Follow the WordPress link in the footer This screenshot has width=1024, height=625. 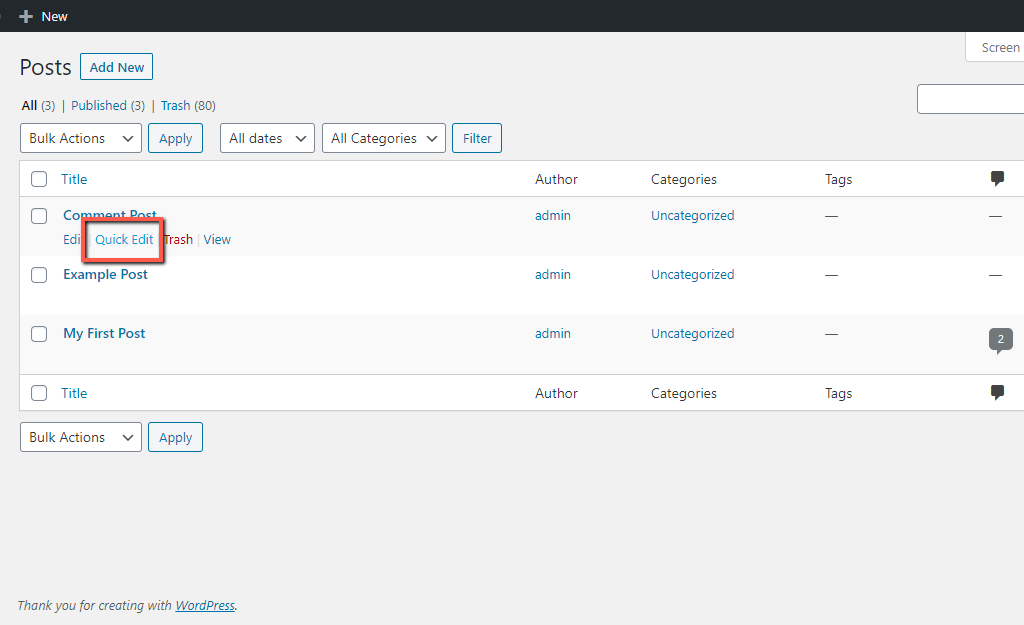pyautogui.click(x=205, y=605)
